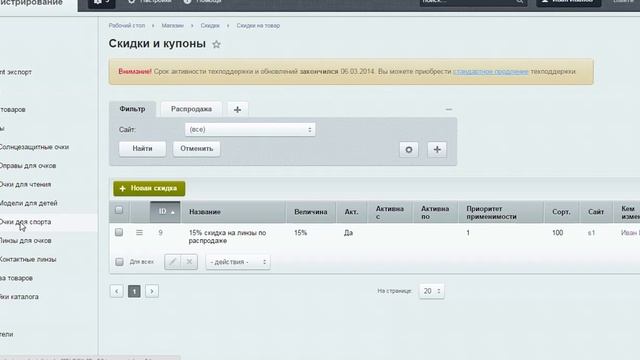Click delete X icon below table
Screen dimensions: 640x360
[189, 262]
